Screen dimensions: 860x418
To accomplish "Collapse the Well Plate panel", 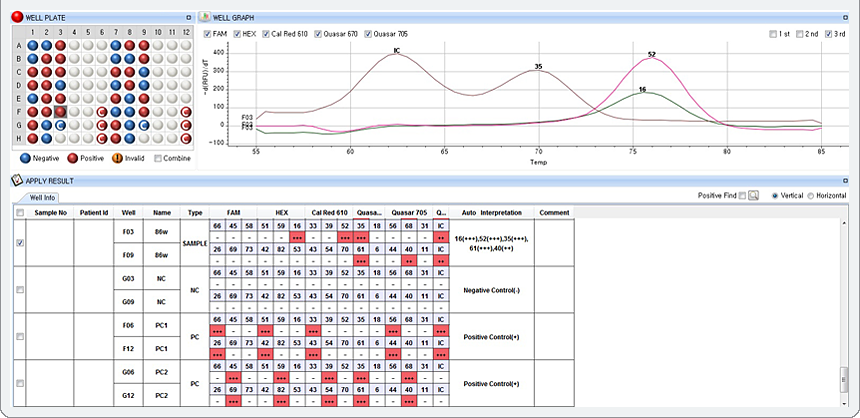I will [189, 18].
